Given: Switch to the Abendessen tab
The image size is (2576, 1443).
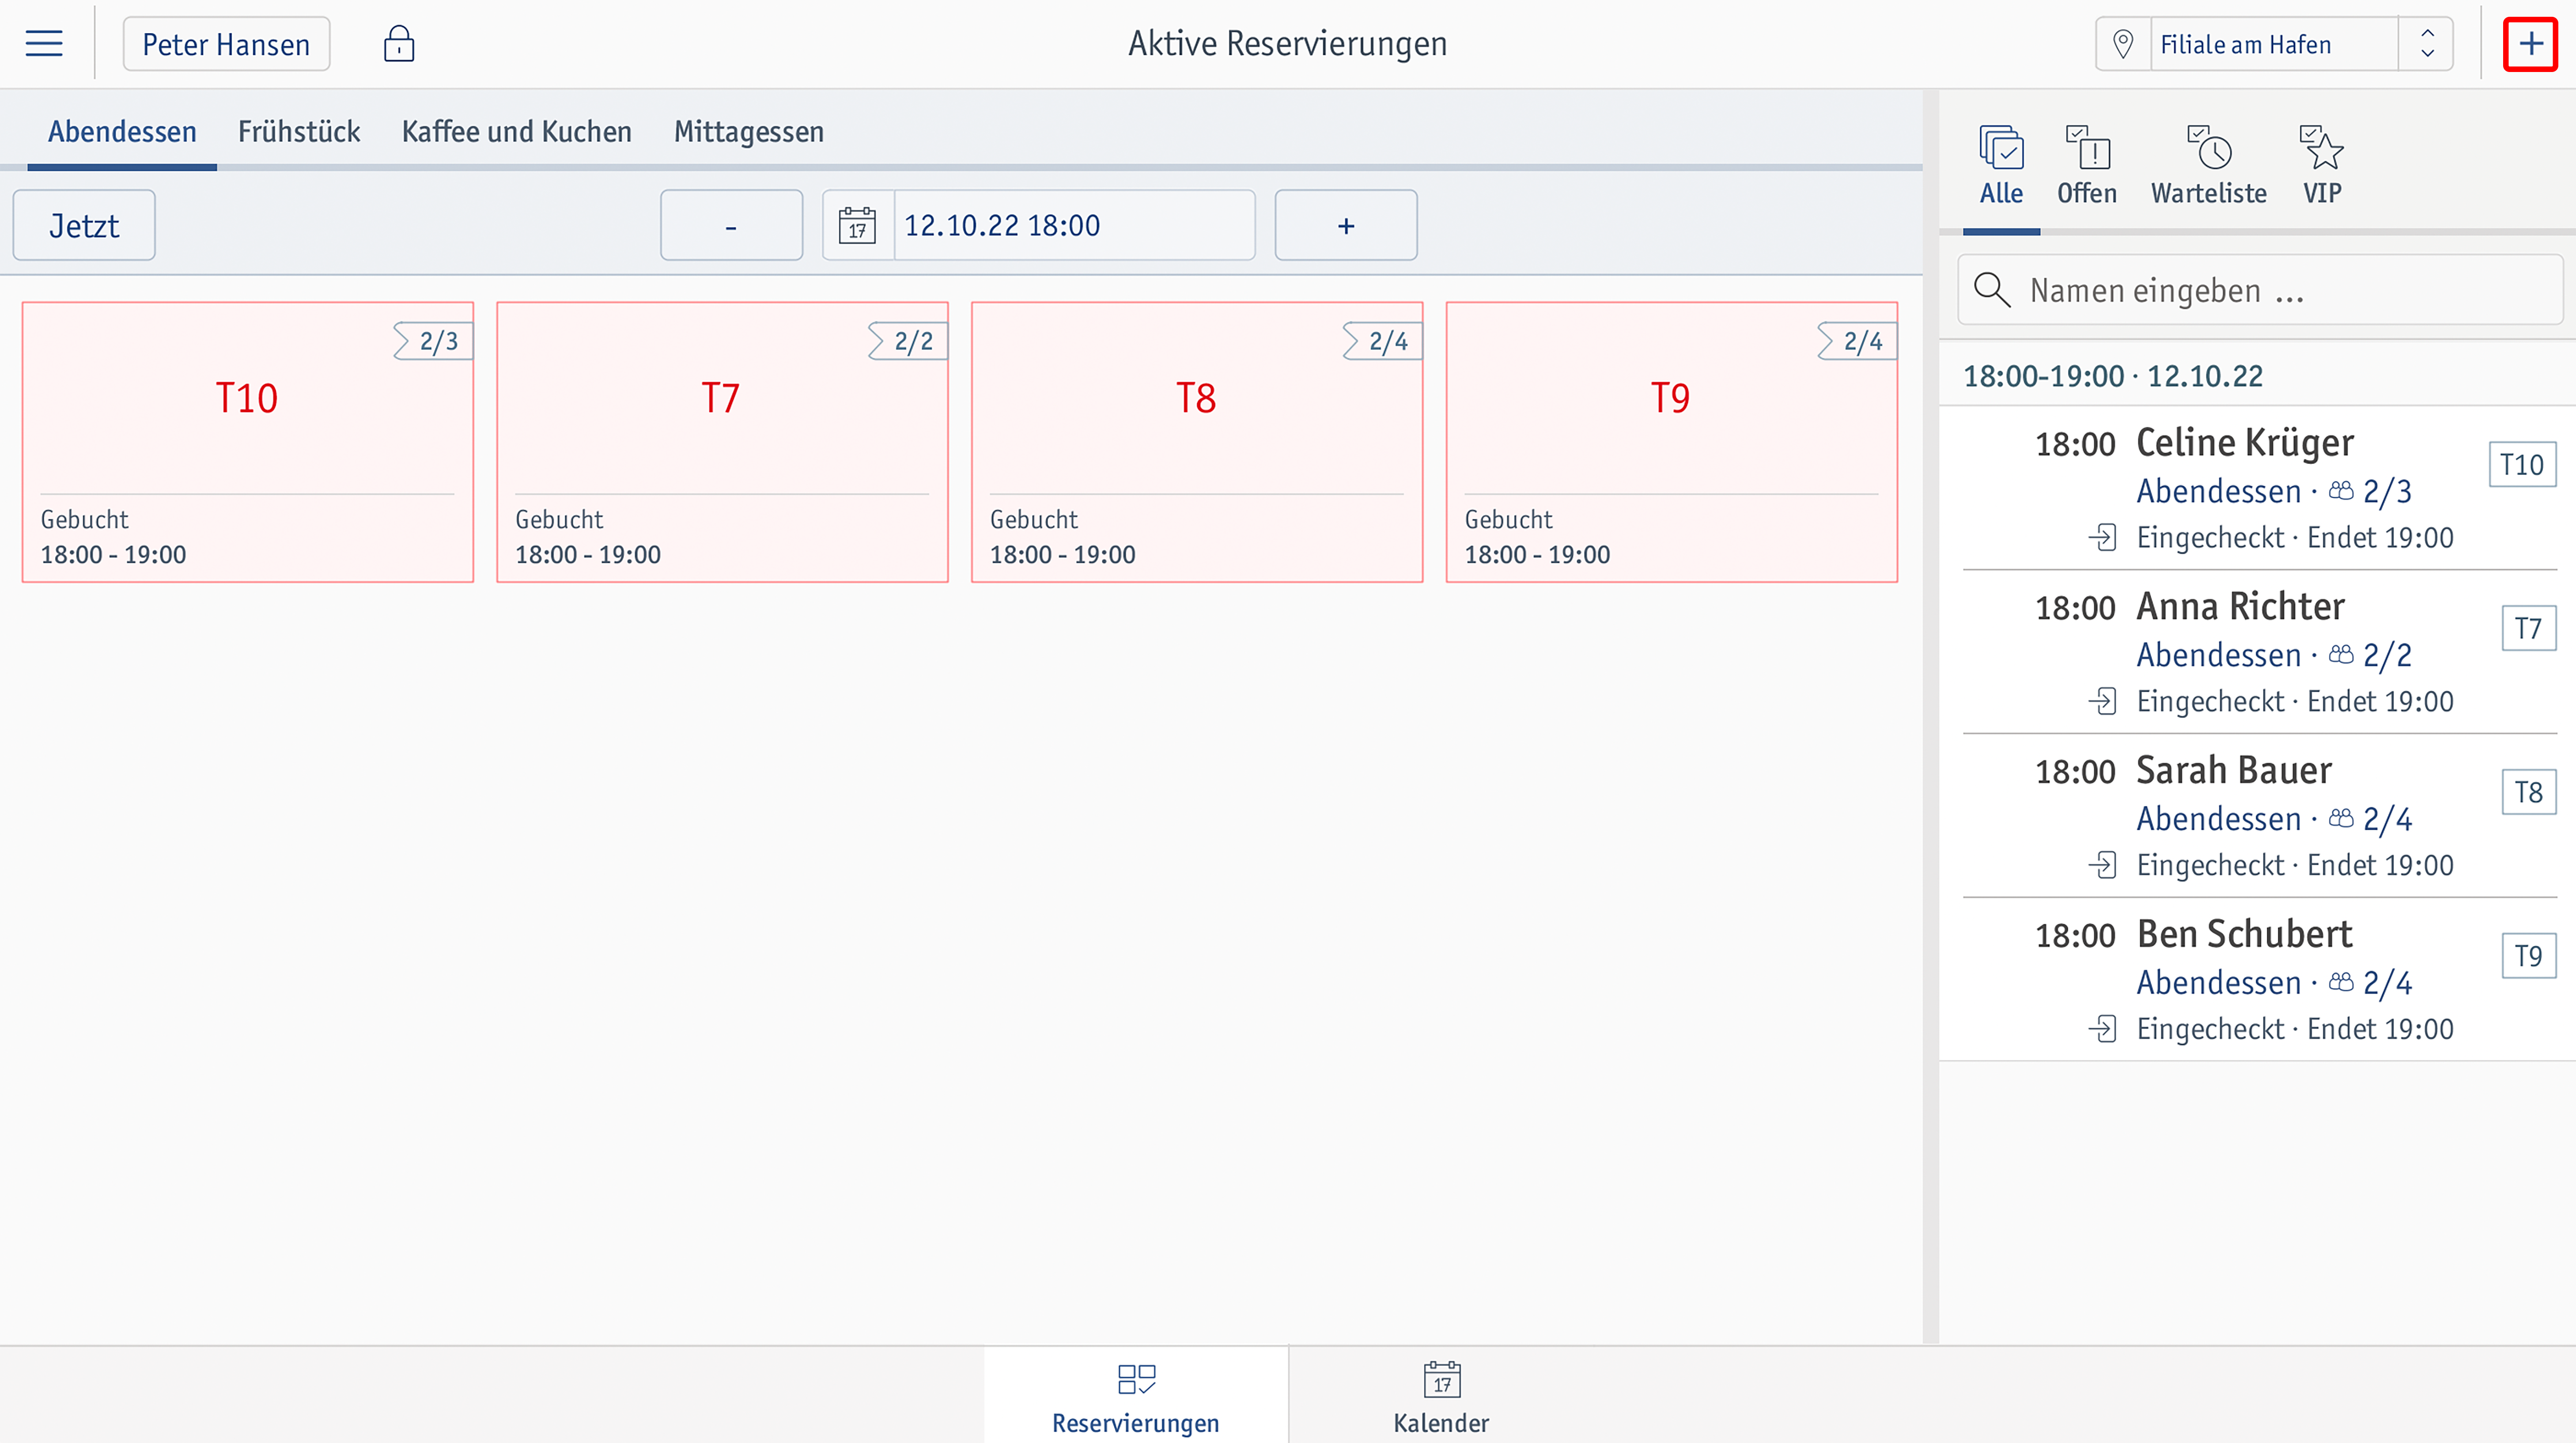Looking at the screenshot, I should [122, 132].
